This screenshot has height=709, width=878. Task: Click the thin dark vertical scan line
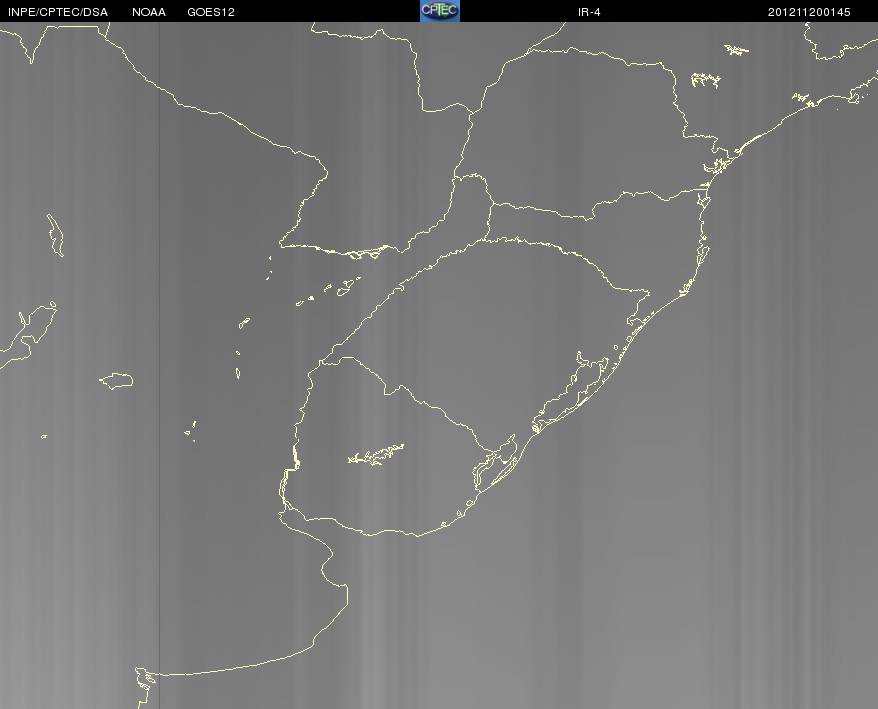[160, 364]
